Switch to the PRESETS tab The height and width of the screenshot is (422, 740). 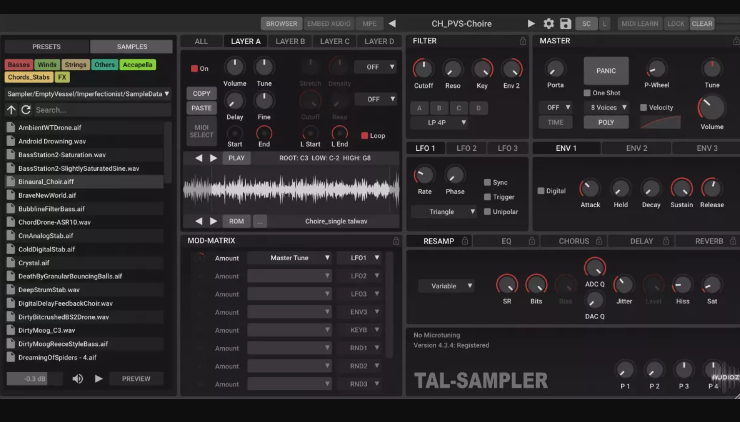pyautogui.click(x=46, y=46)
